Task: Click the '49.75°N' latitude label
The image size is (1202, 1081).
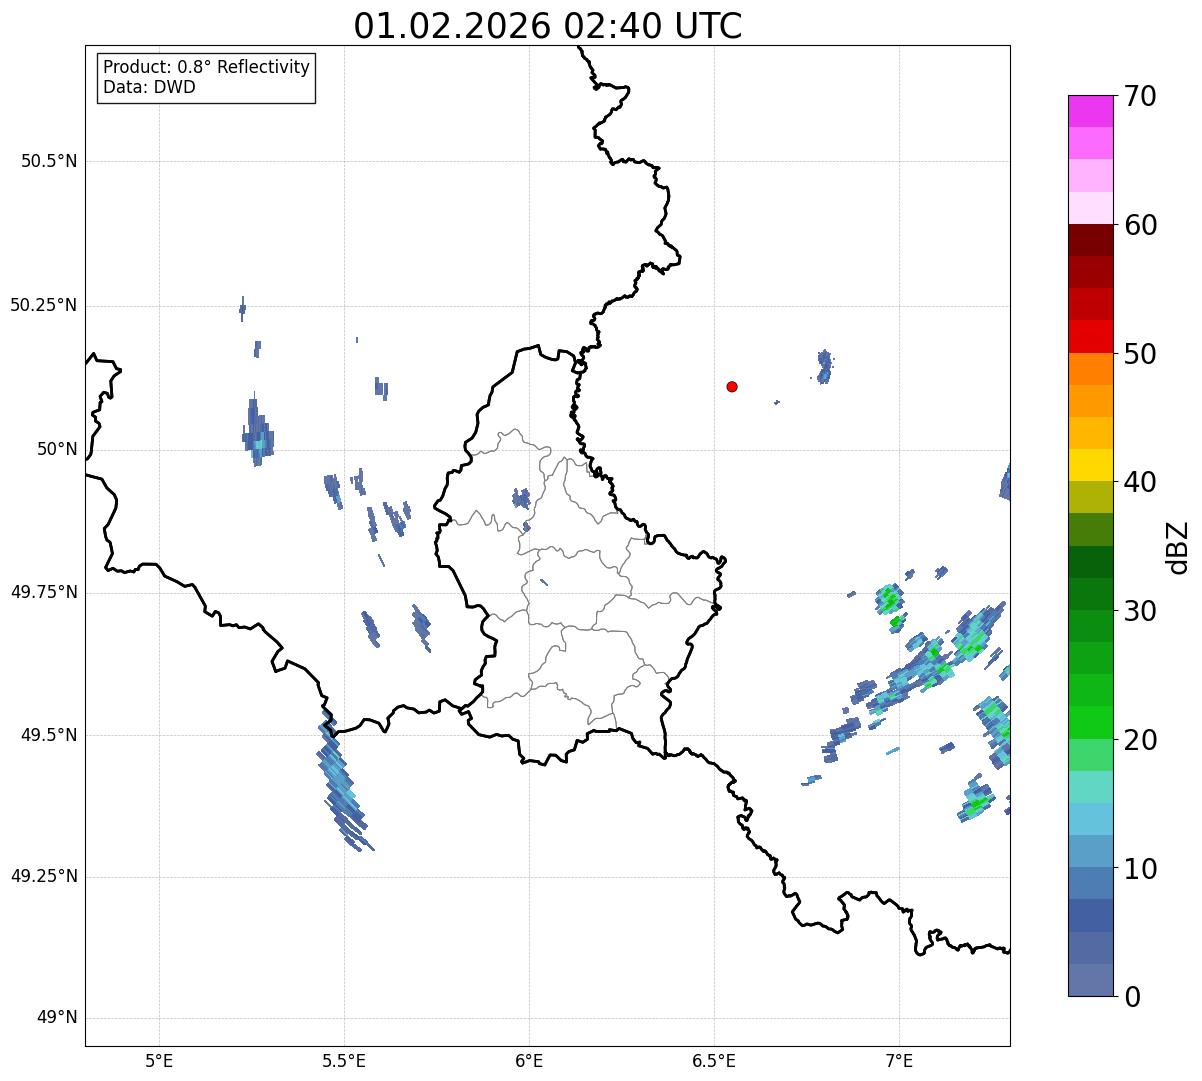Action: point(44,592)
